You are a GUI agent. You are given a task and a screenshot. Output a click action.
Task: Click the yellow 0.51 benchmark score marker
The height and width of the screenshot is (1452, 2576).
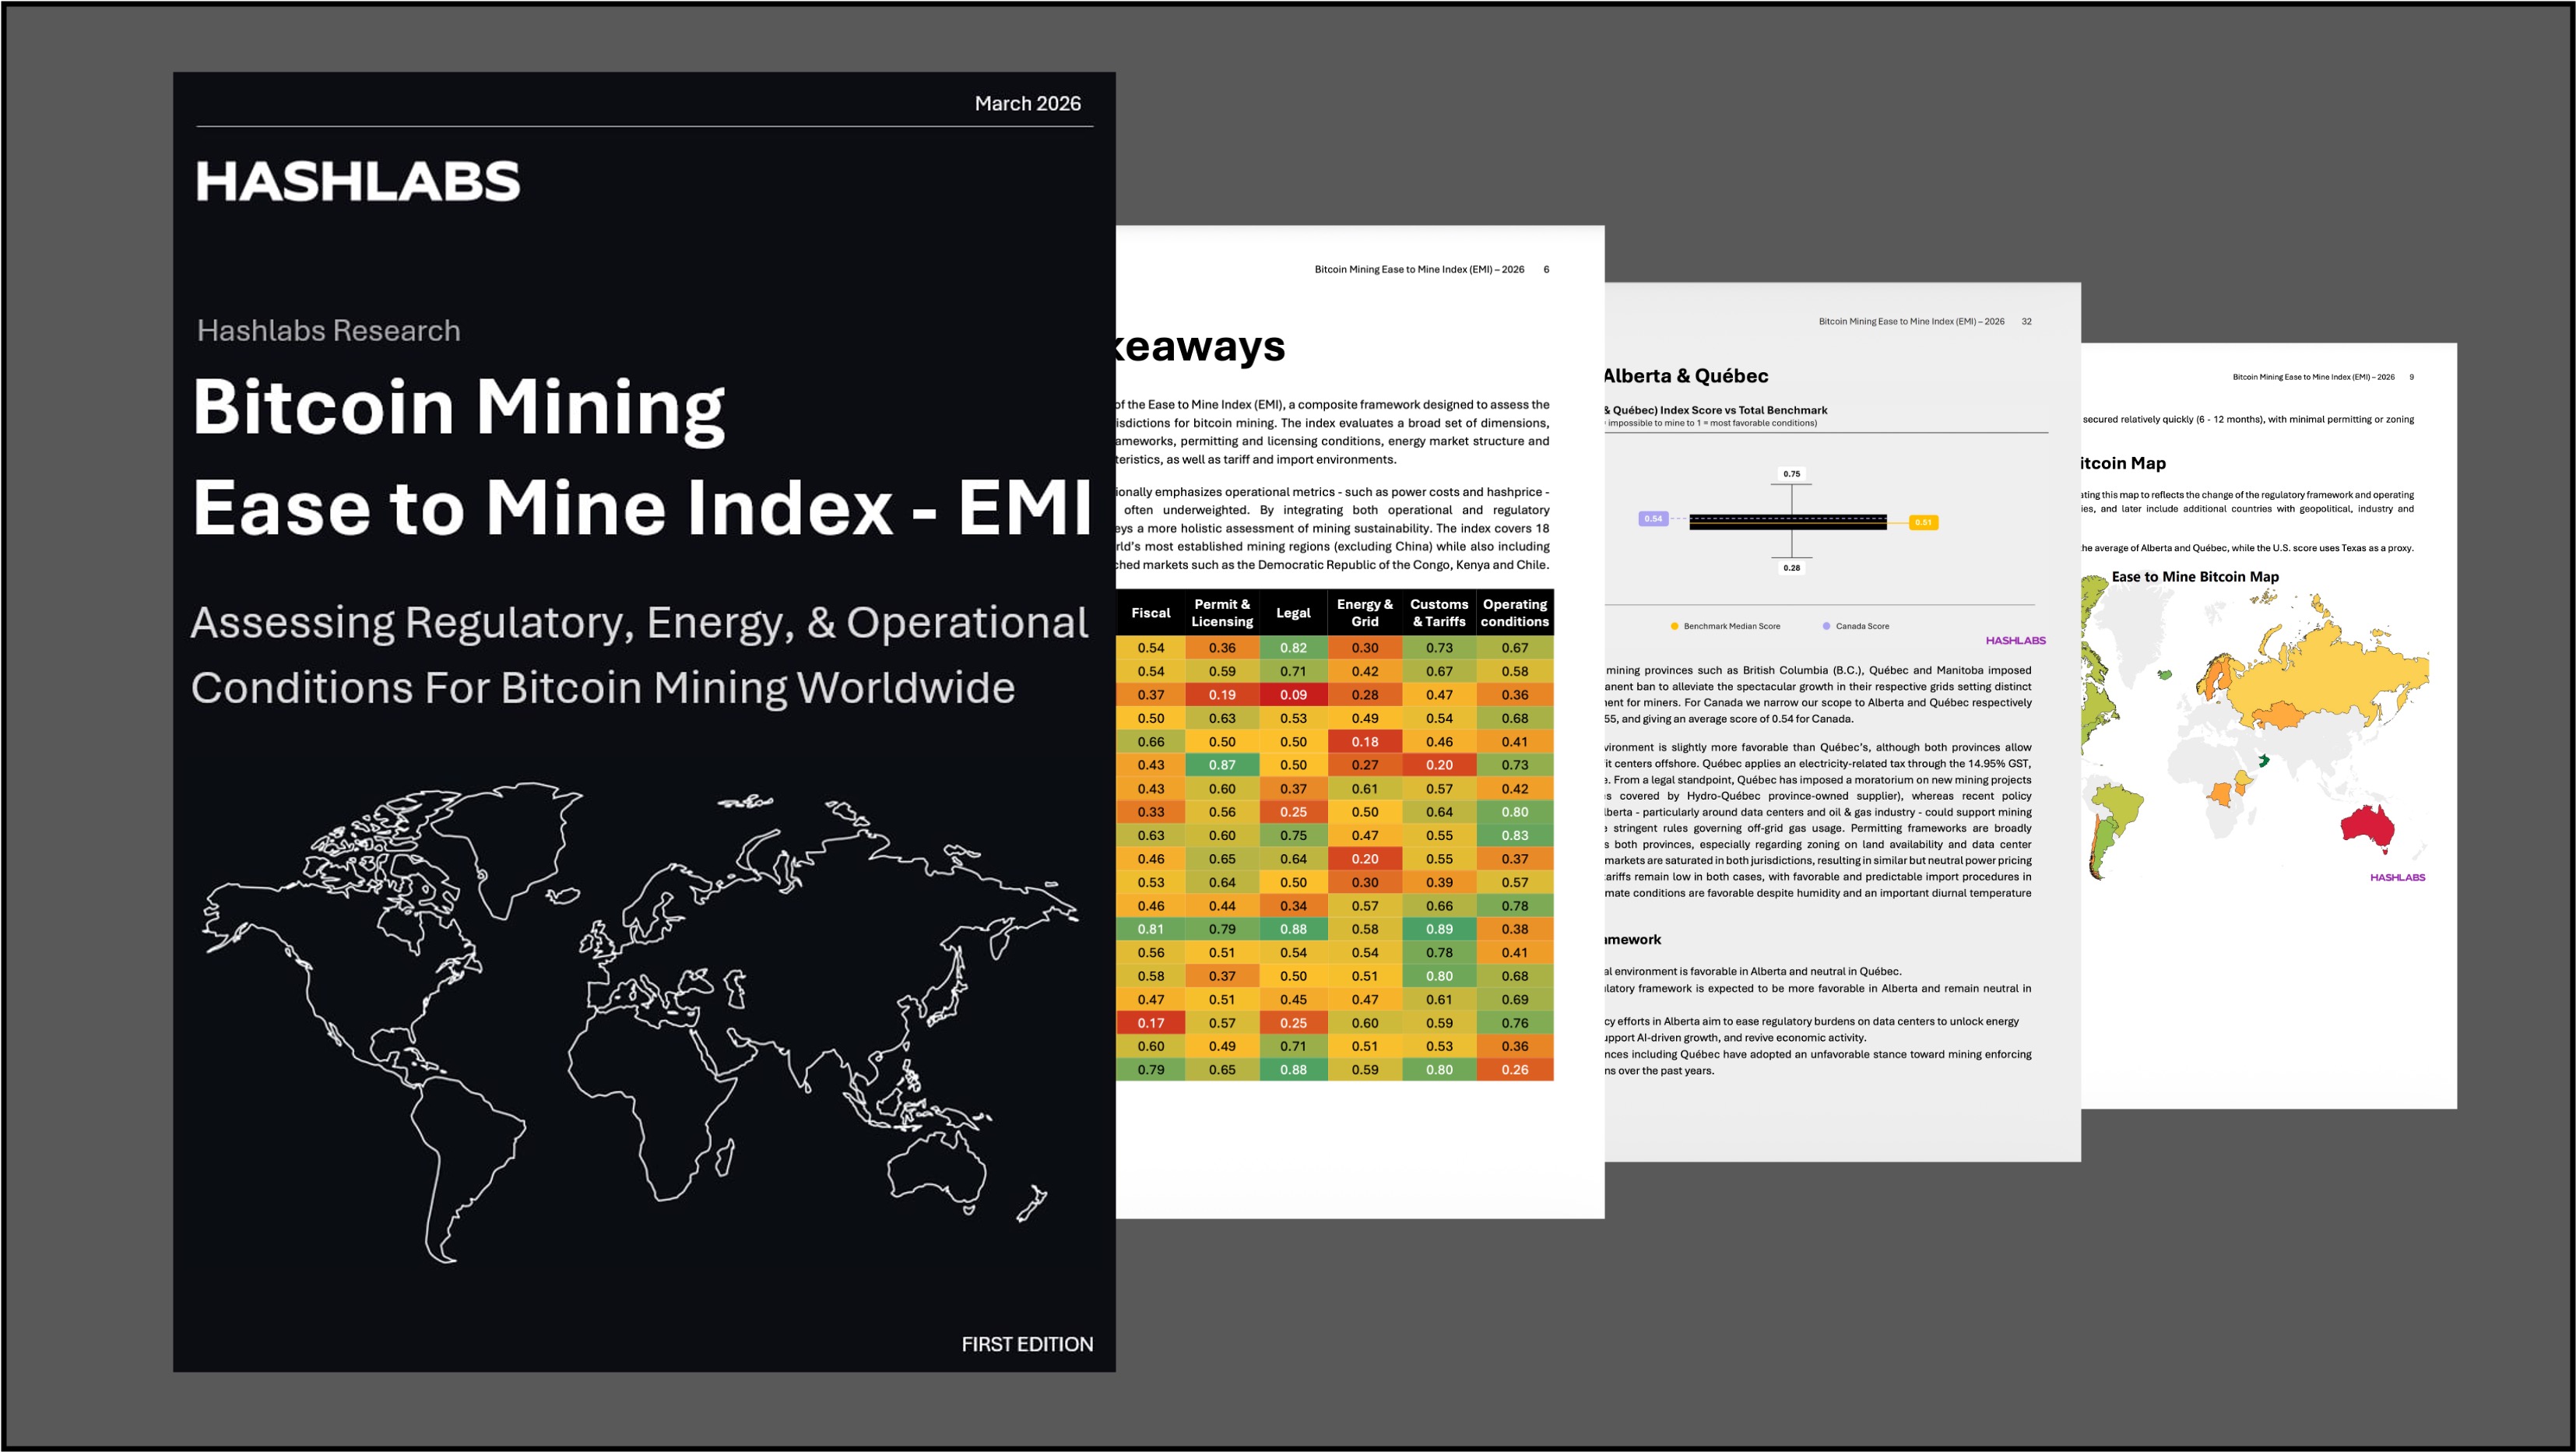tap(1923, 522)
